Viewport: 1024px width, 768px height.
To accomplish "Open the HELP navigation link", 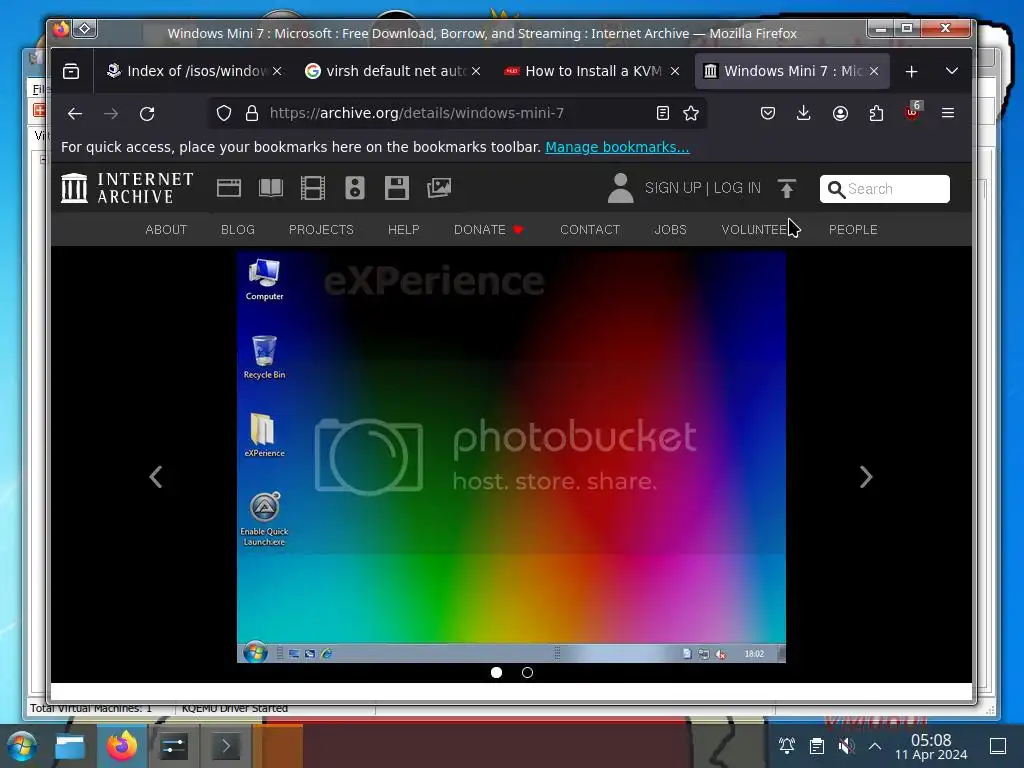I will (x=404, y=230).
